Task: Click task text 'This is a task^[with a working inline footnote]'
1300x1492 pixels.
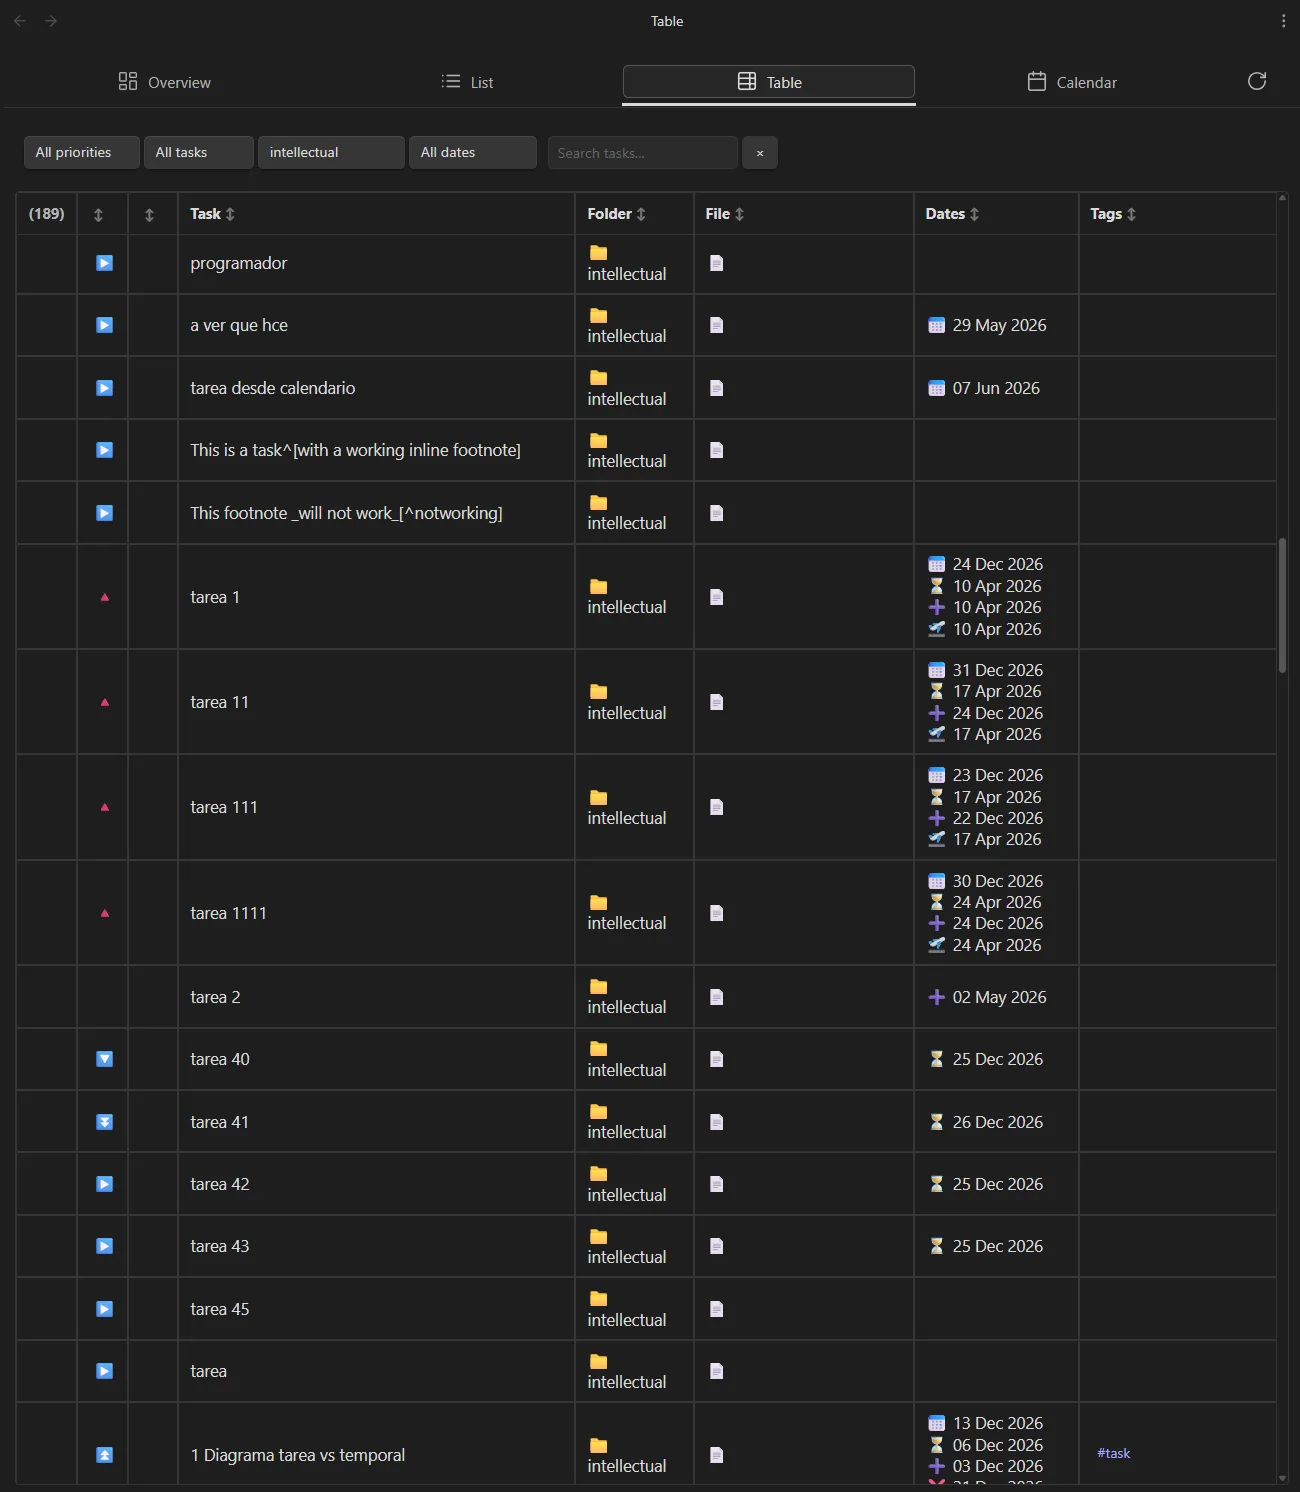Action: [355, 450]
